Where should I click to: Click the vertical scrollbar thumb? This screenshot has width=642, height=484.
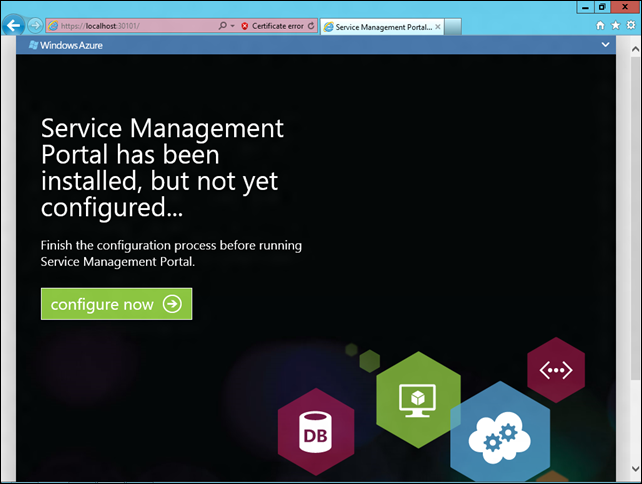click(x=635, y=218)
